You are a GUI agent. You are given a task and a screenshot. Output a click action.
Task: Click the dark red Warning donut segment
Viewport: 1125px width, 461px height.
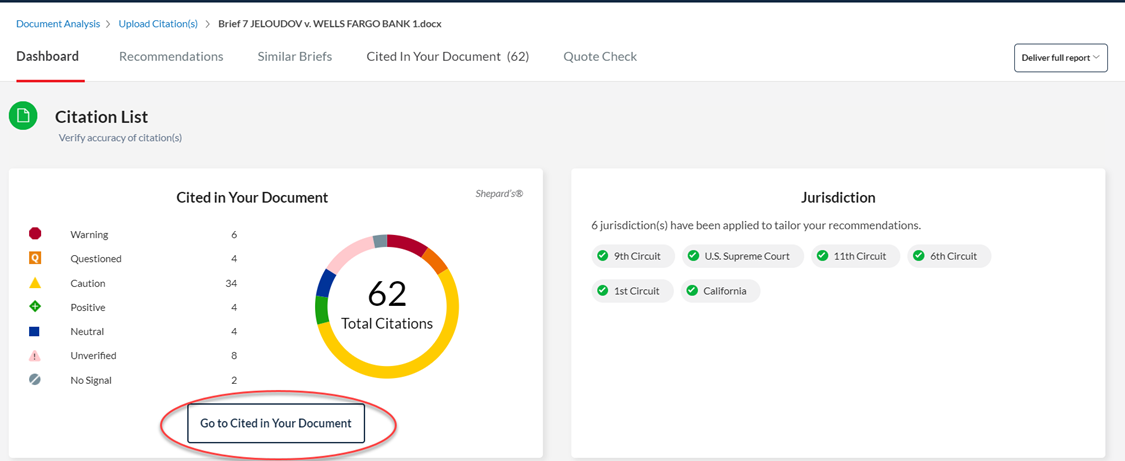409,243
